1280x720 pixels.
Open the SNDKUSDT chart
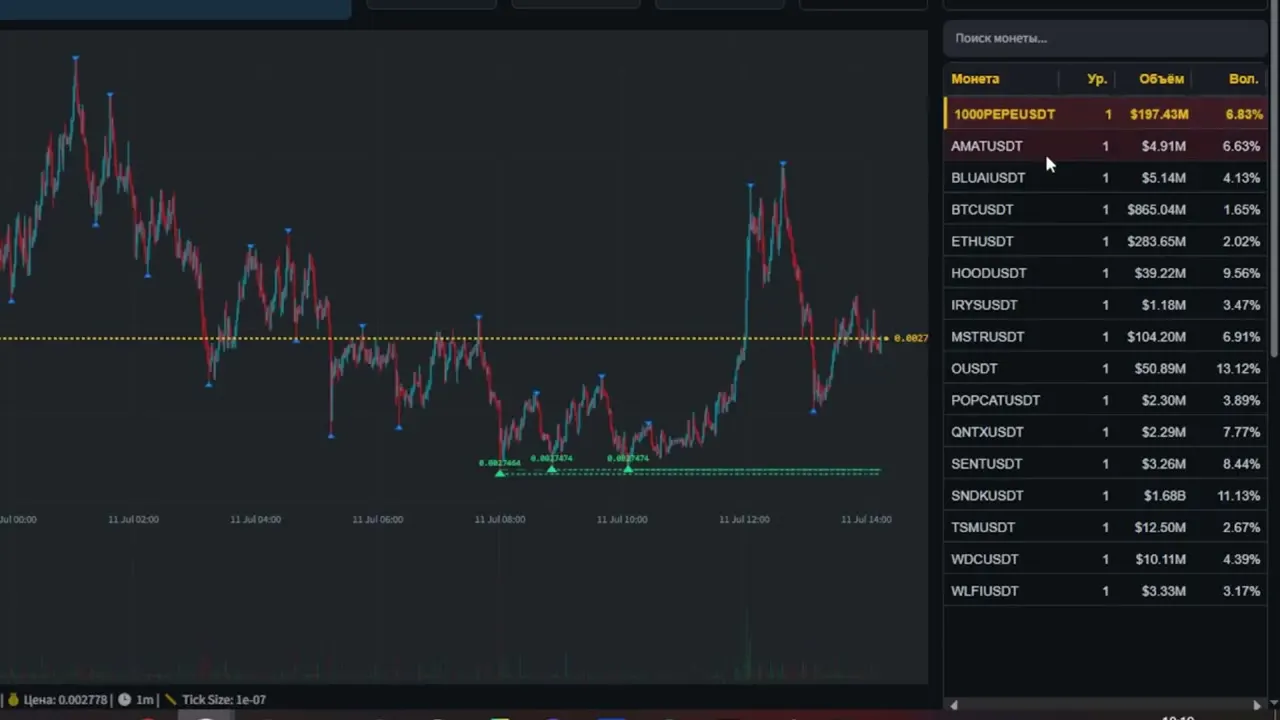(1105, 496)
